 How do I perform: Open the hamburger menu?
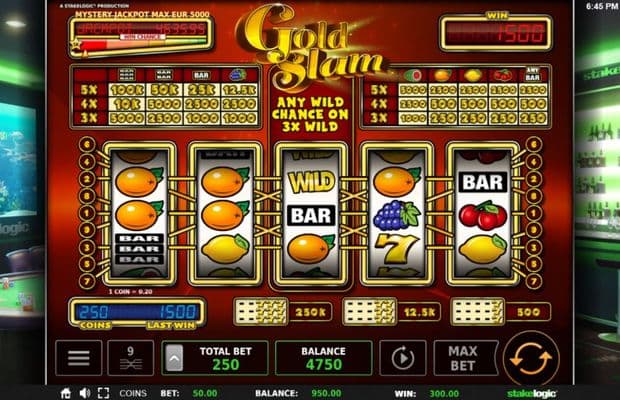coord(79,358)
